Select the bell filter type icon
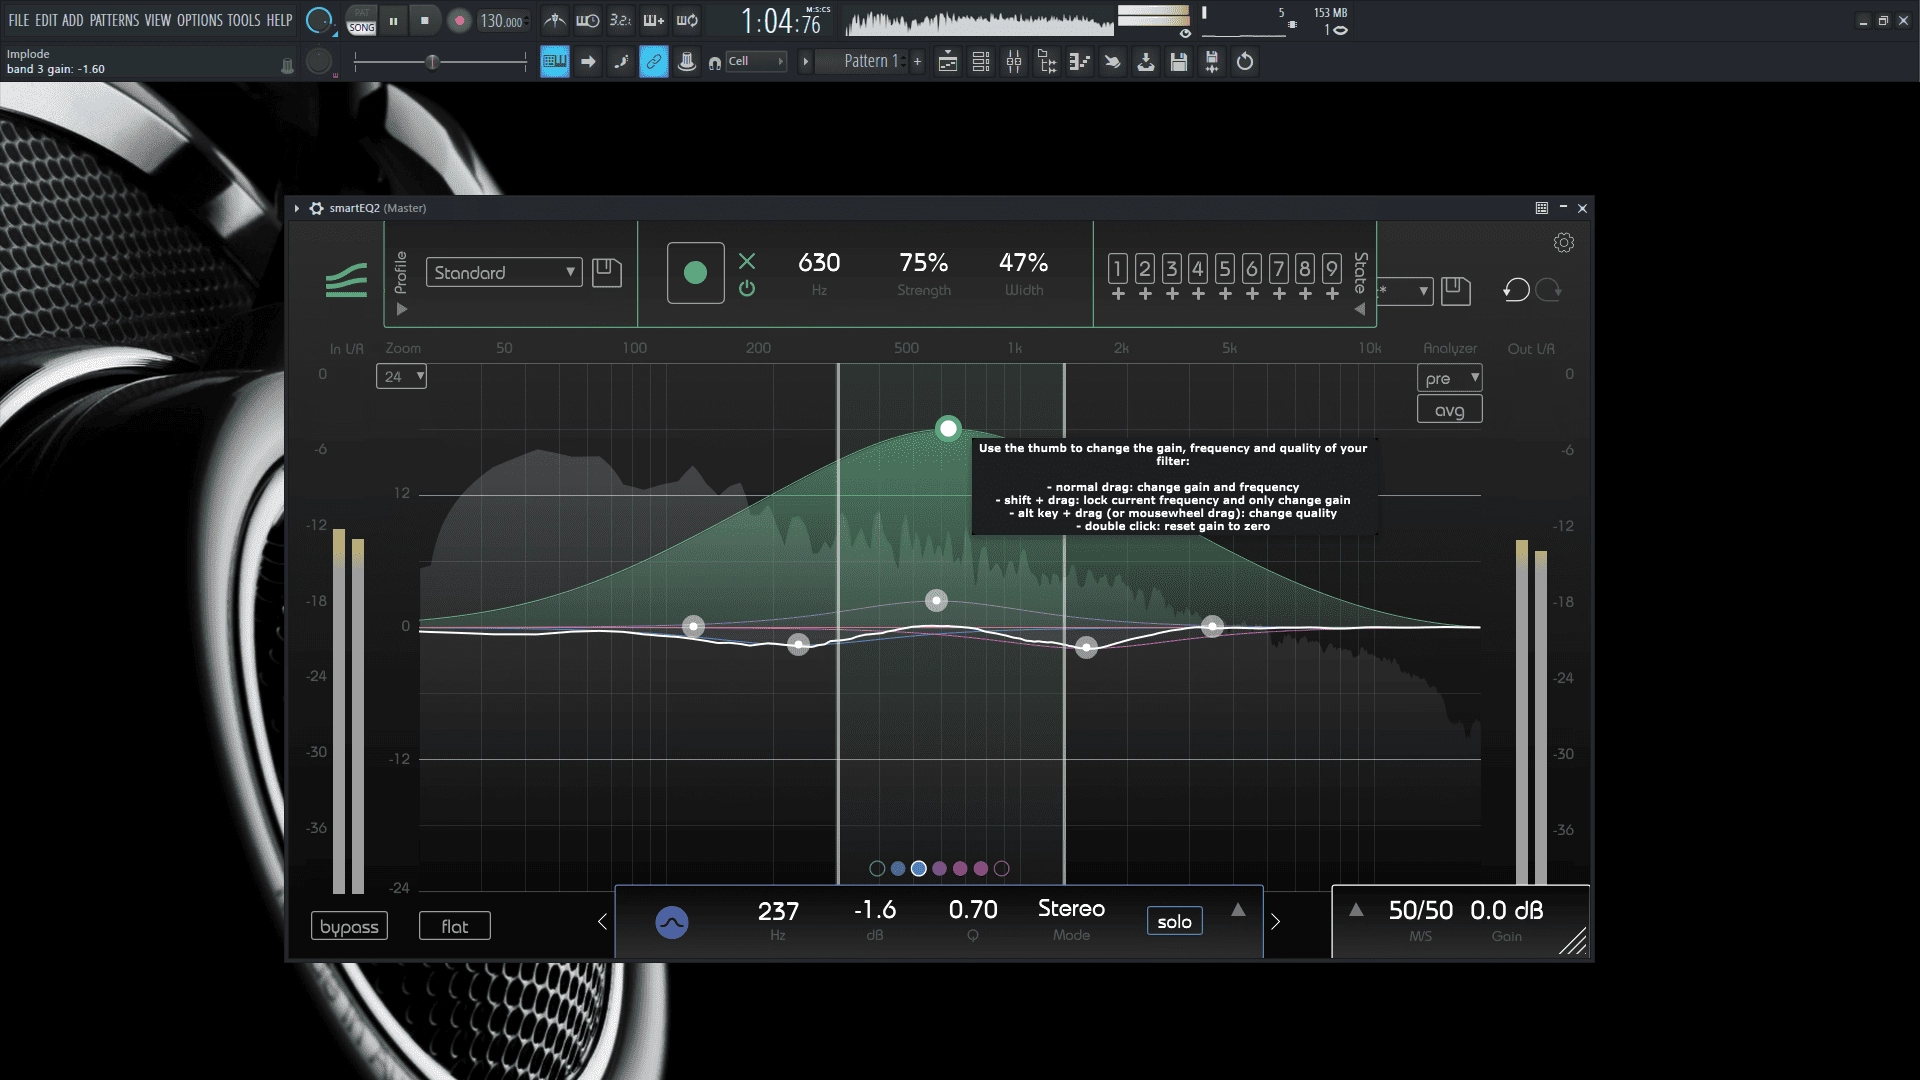This screenshot has height=1080, width=1920. click(672, 922)
